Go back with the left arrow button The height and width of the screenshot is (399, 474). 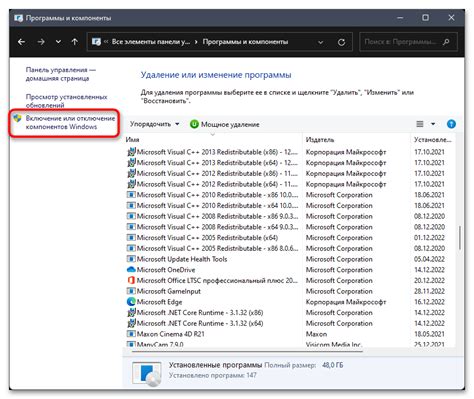coord(21,42)
